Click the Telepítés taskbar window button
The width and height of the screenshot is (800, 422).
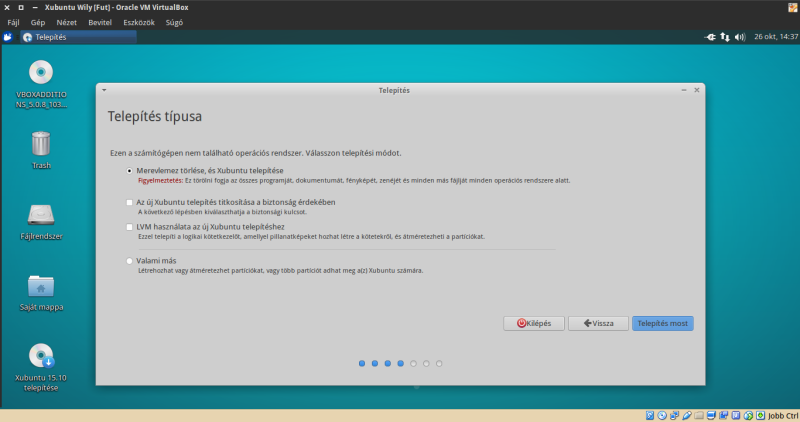pos(79,37)
